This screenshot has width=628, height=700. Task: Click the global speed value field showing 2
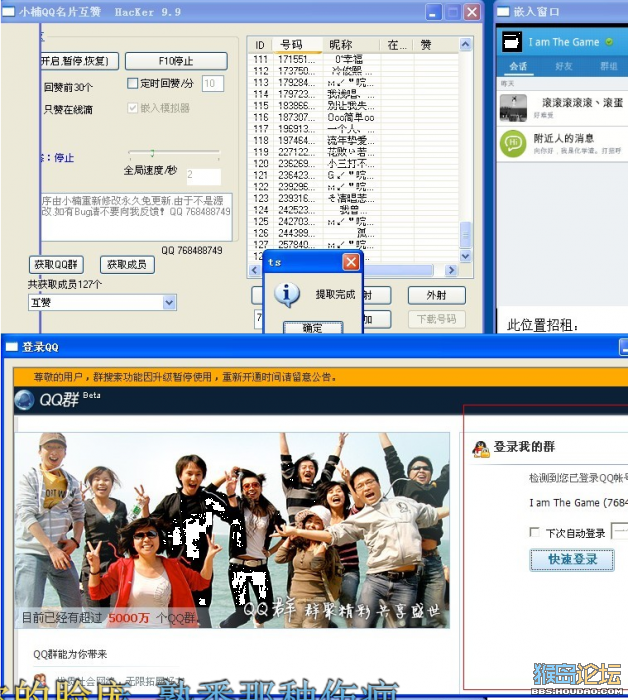(204, 175)
